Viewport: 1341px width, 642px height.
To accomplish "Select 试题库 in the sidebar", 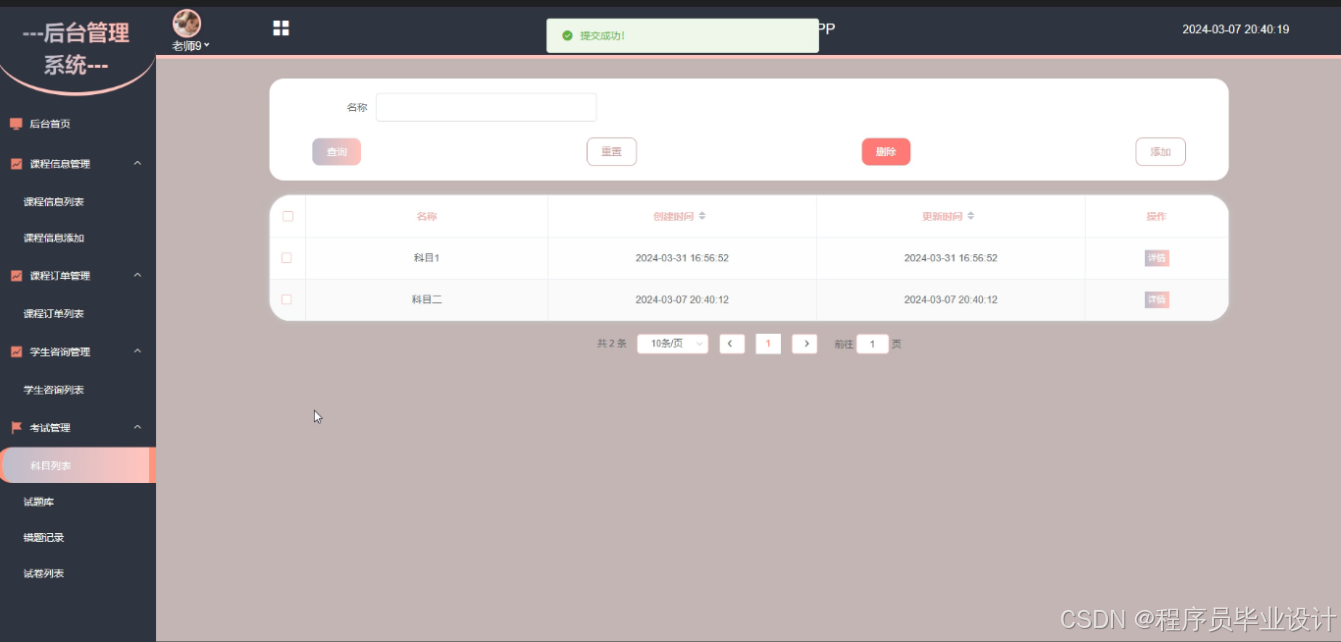I will click(41, 501).
